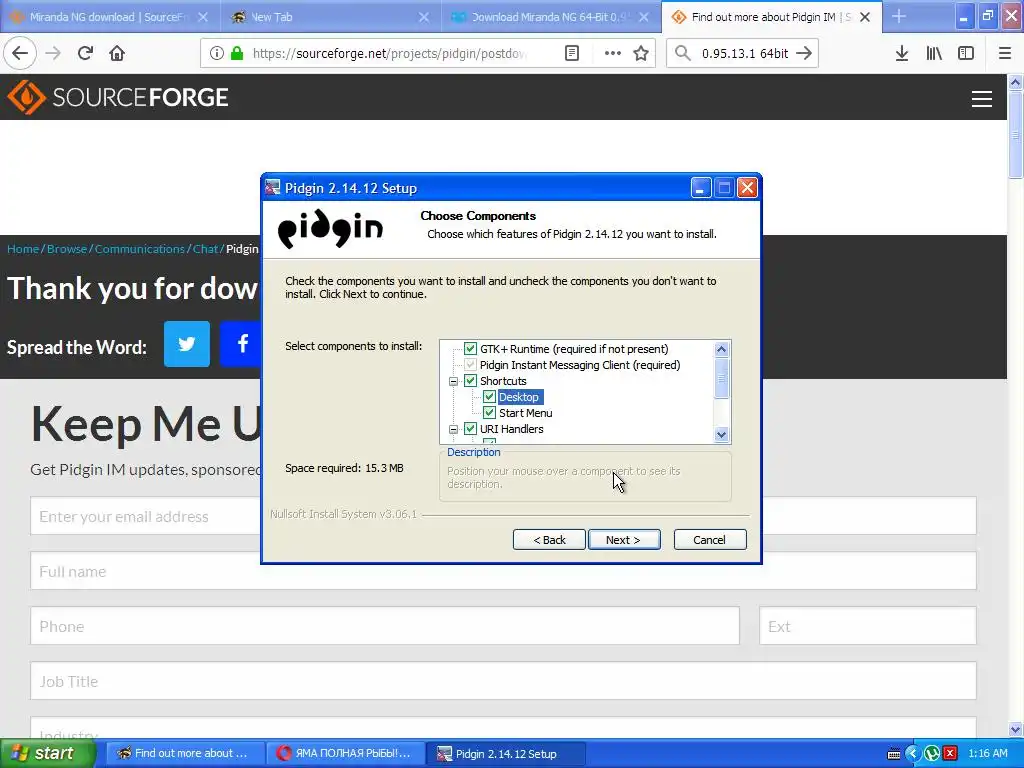This screenshot has width=1024, height=768.
Task: Close the Miranda NG download tab
Action: pos(203,17)
